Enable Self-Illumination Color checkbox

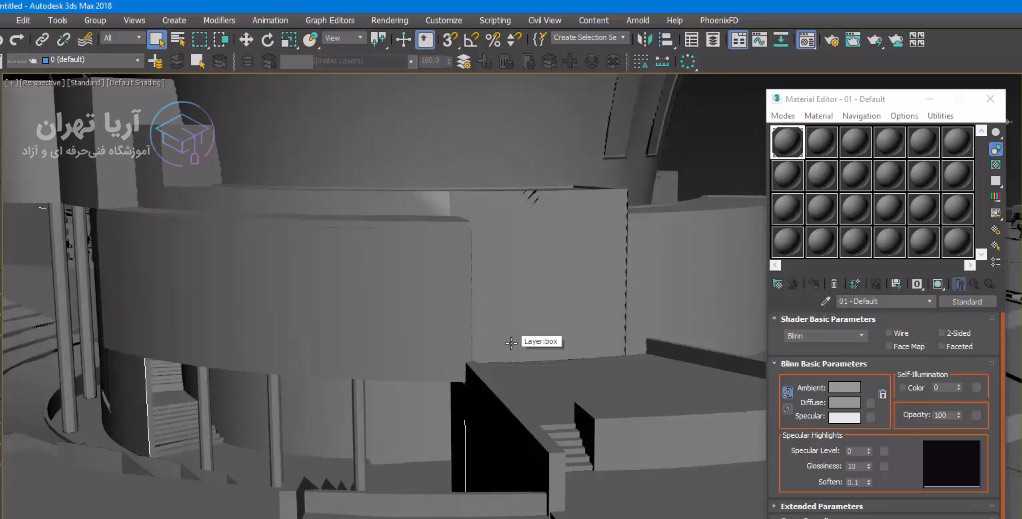click(903, 387)
